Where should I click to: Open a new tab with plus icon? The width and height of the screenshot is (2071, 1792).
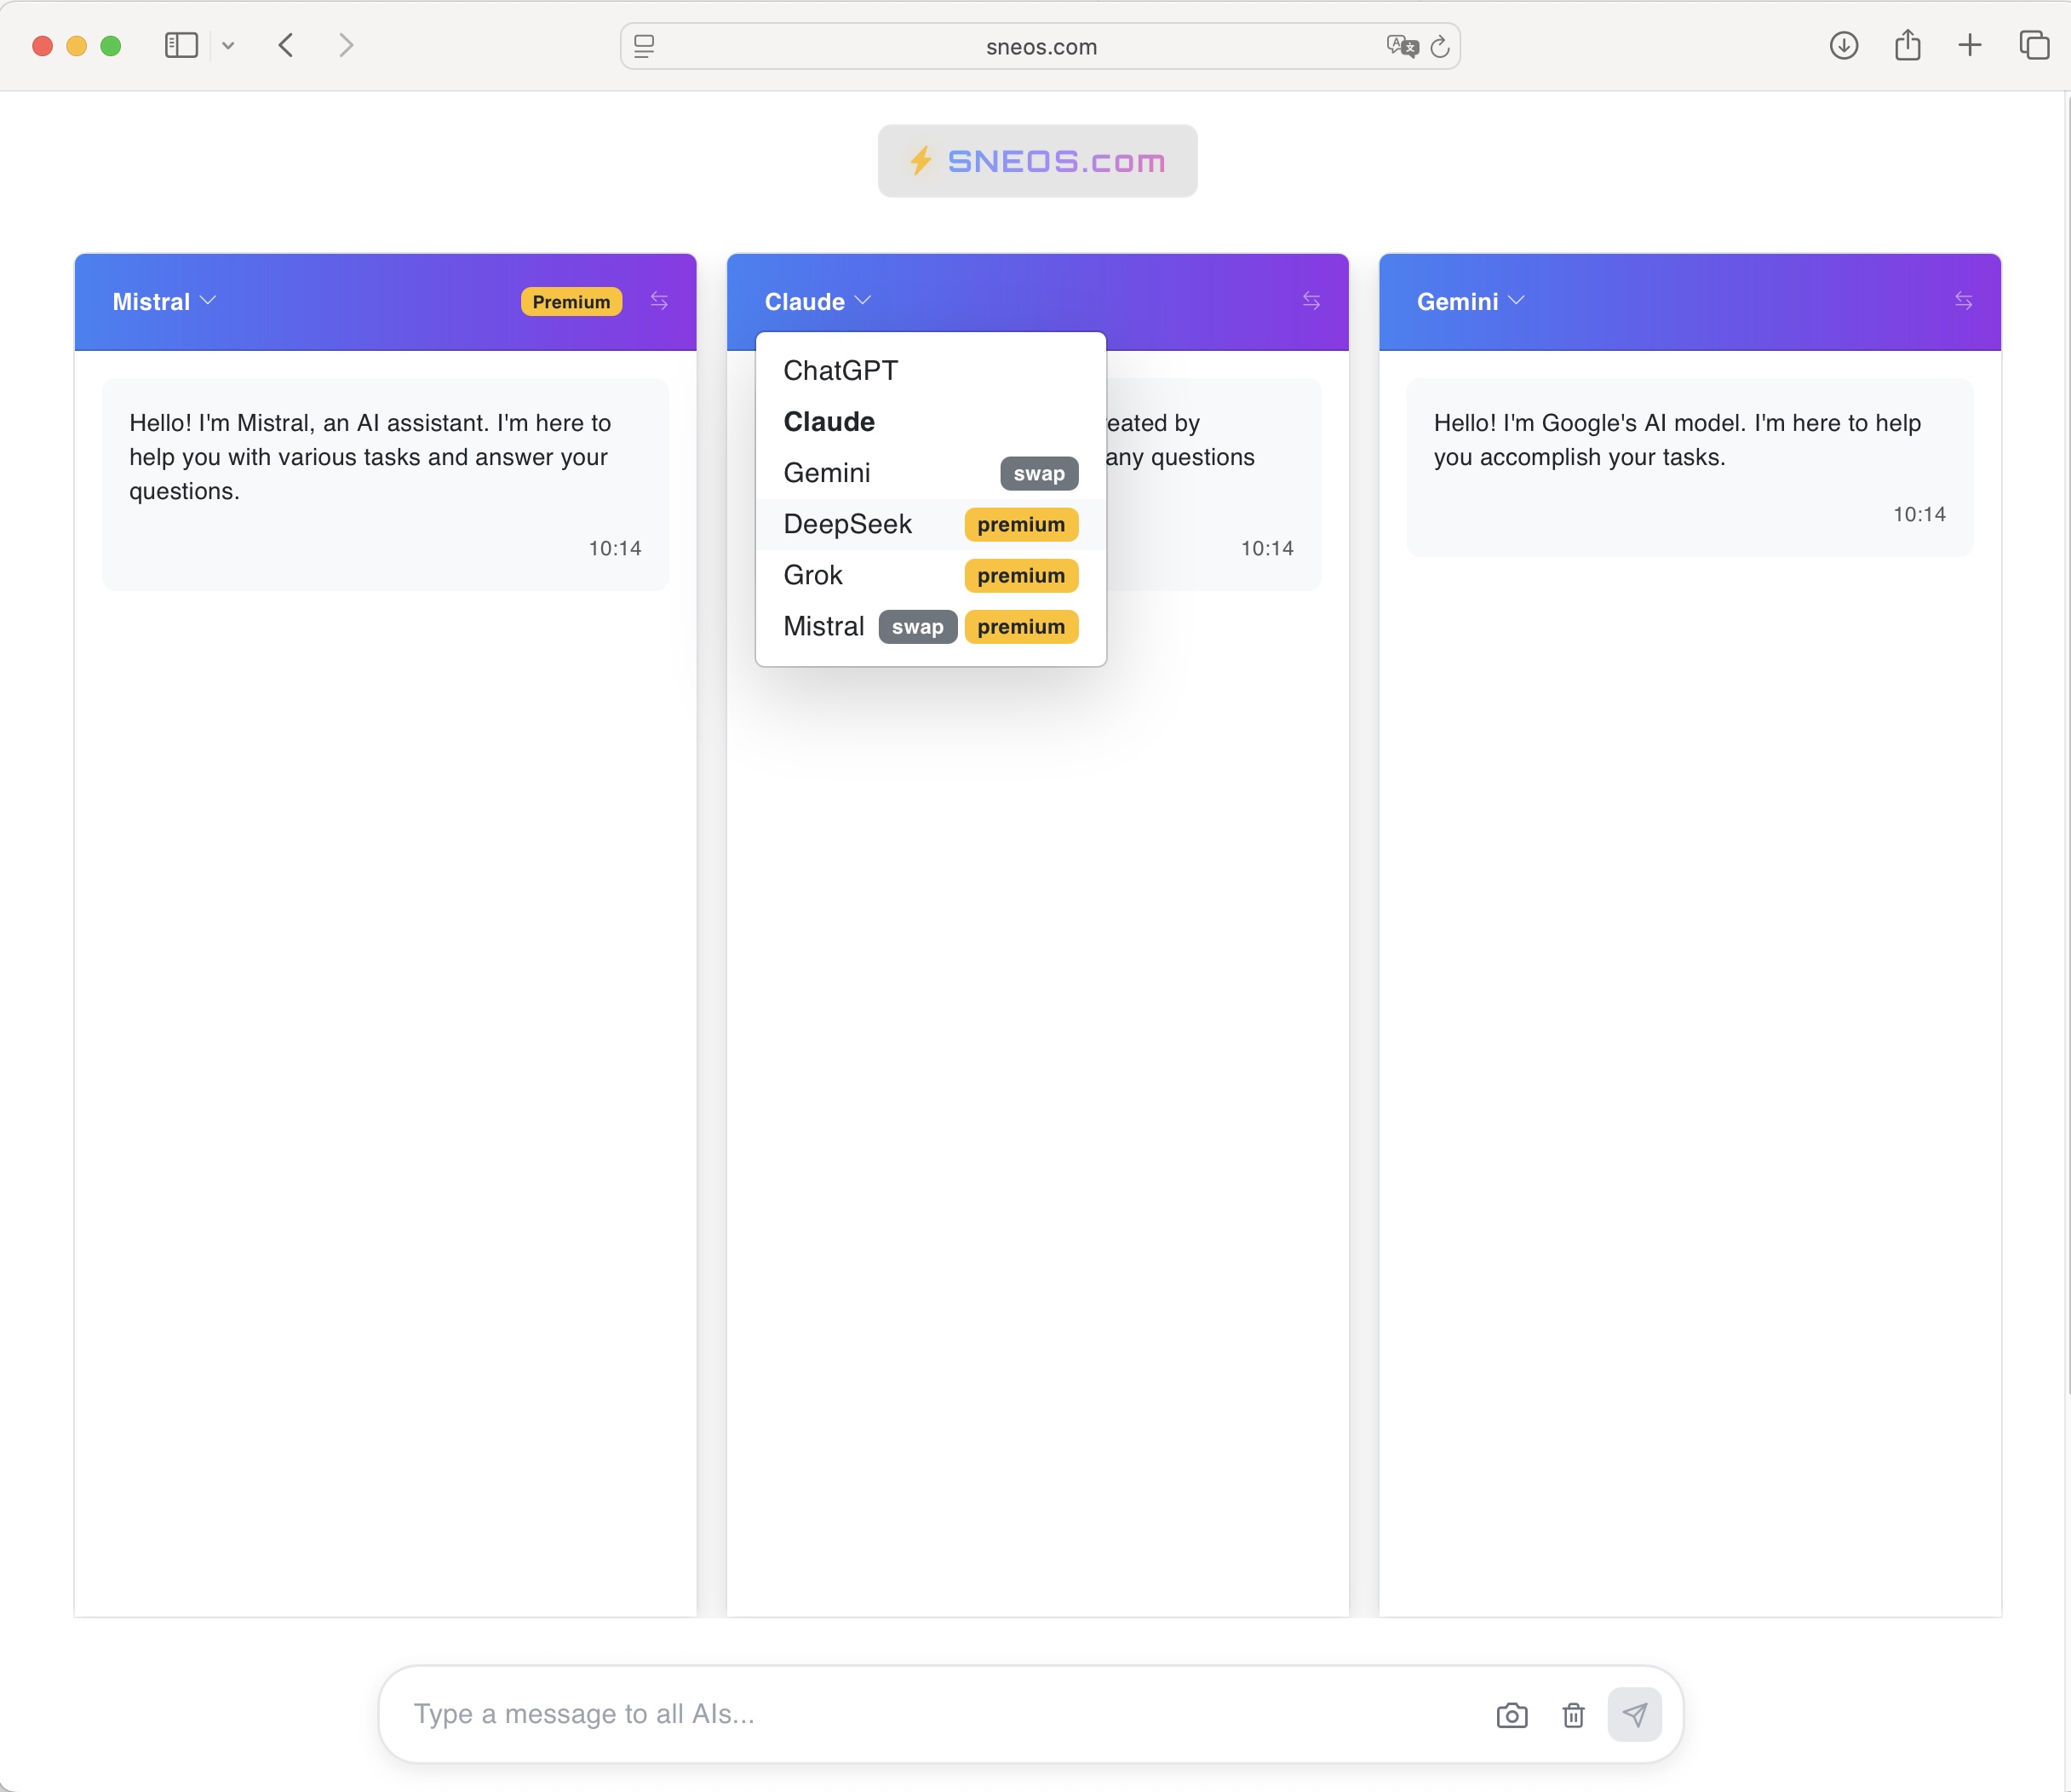click(1969, 45)
